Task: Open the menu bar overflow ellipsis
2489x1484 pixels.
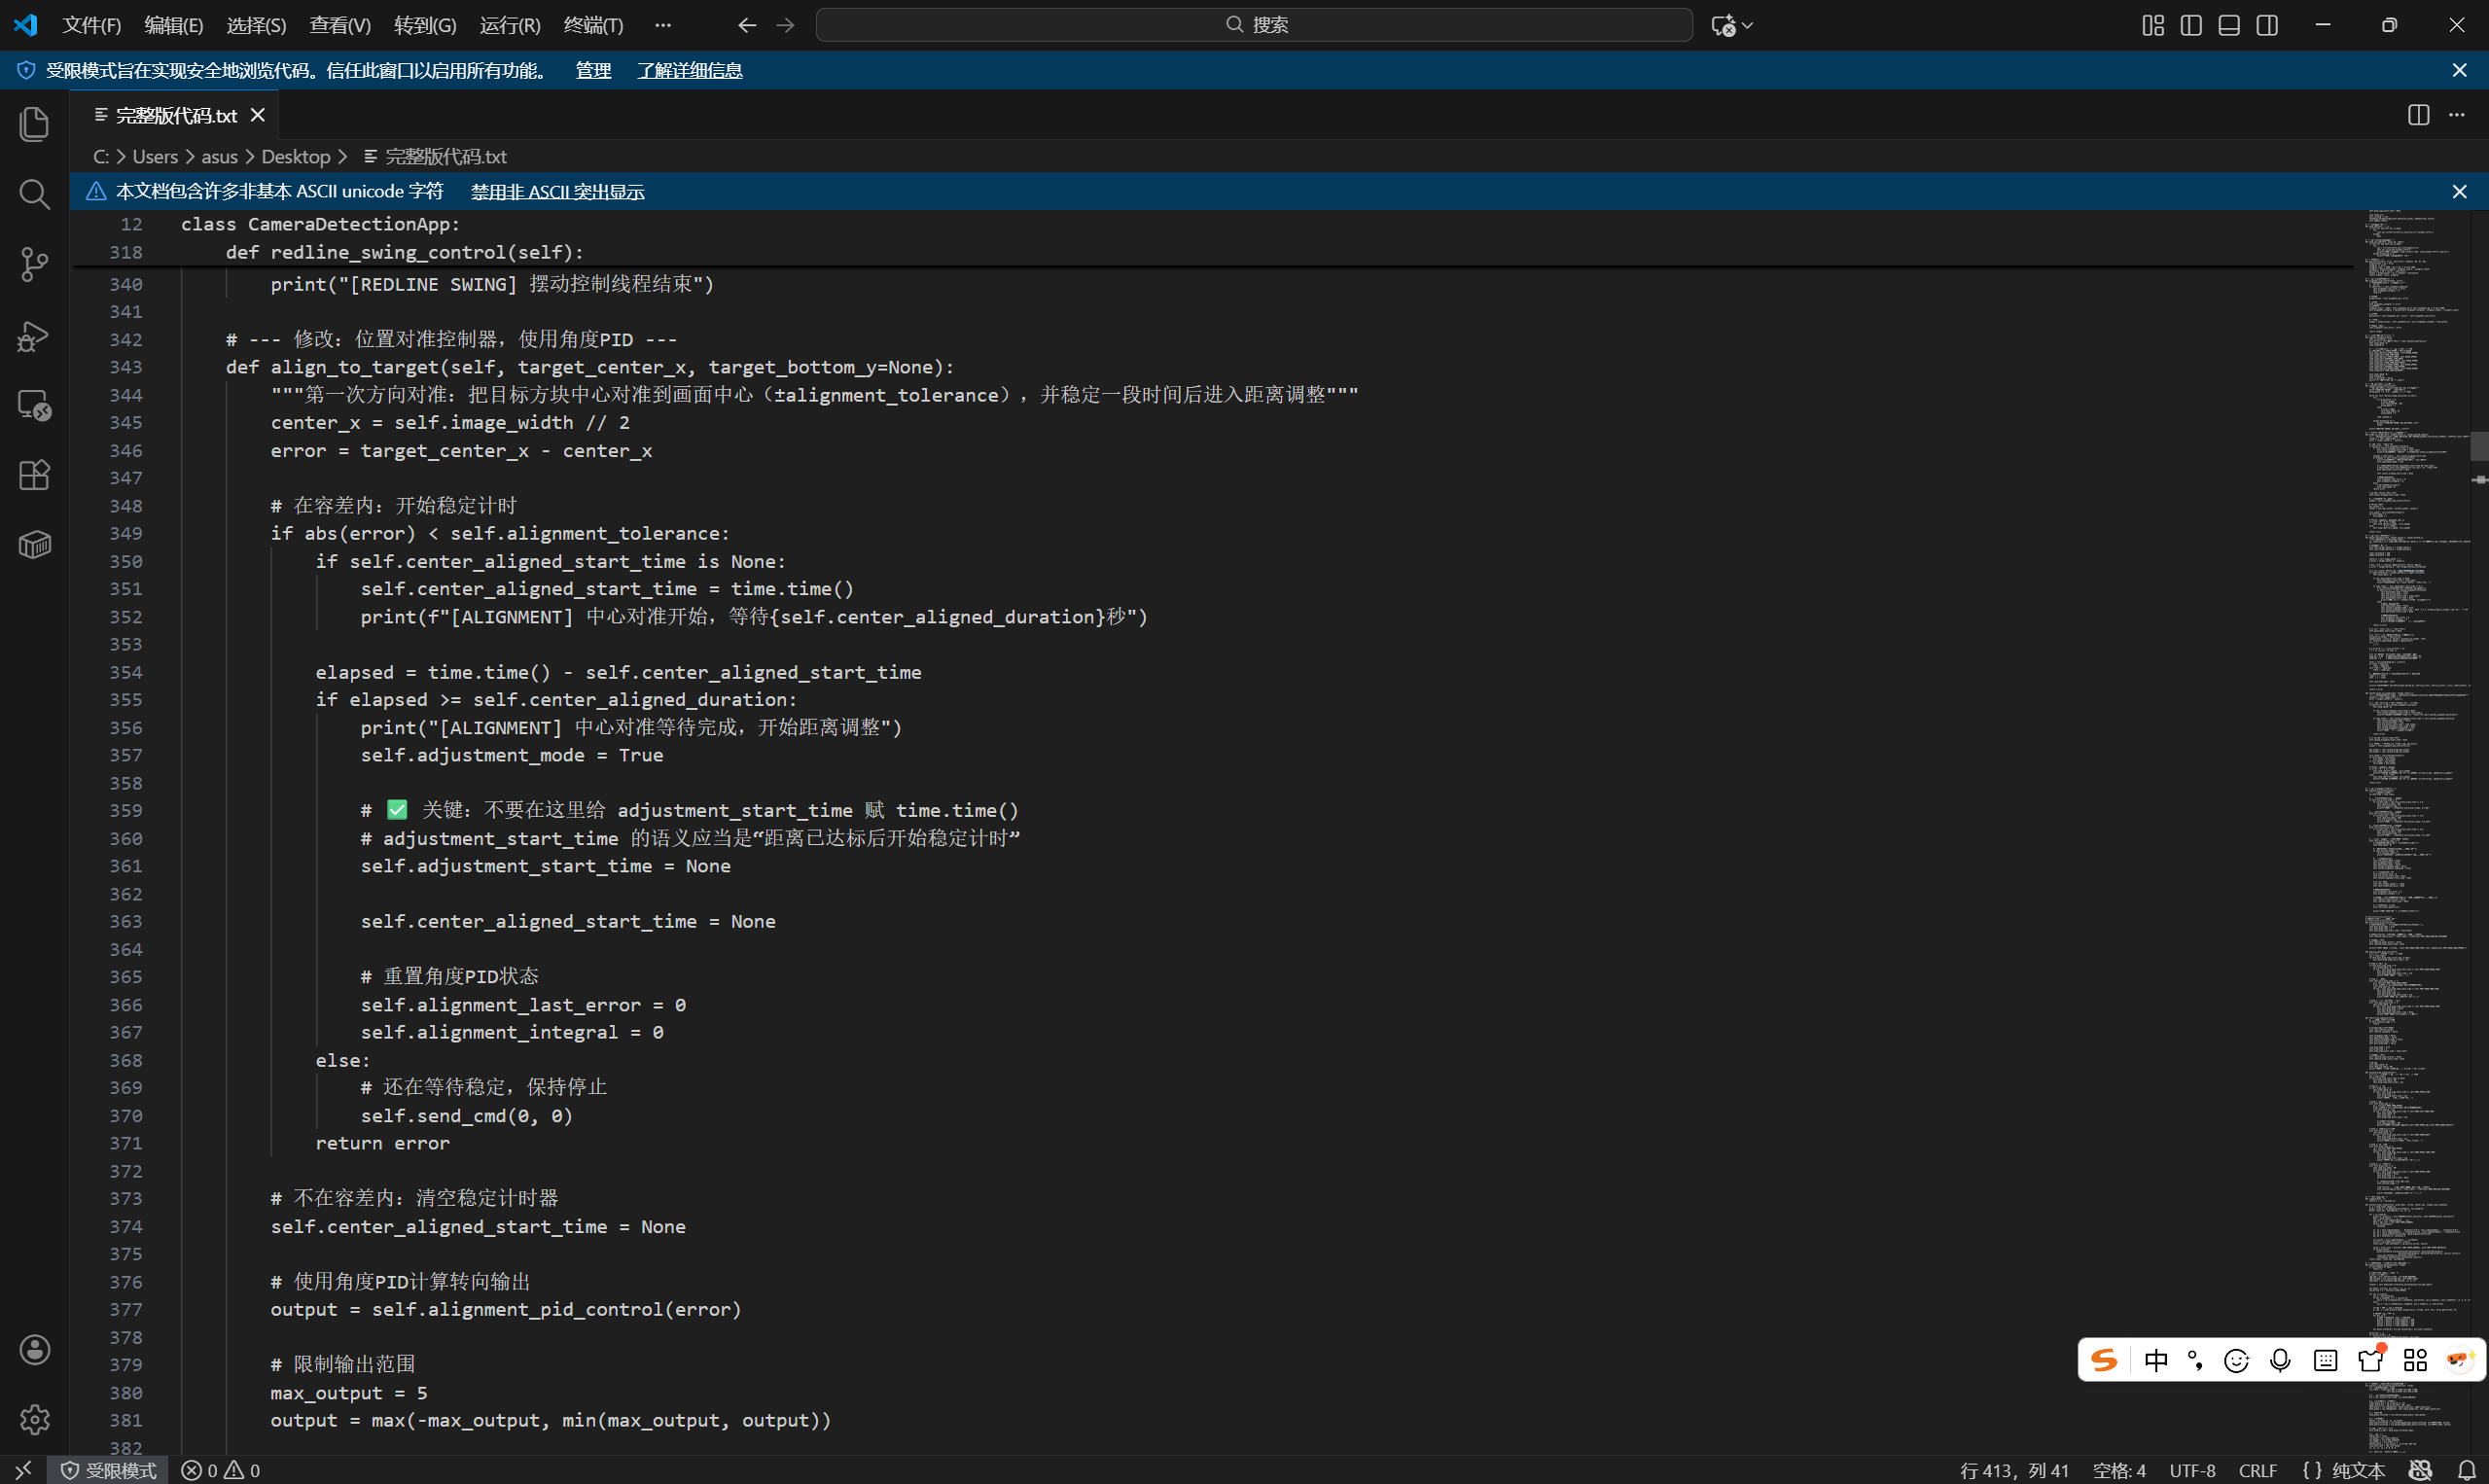Action: tap(662, 25)
